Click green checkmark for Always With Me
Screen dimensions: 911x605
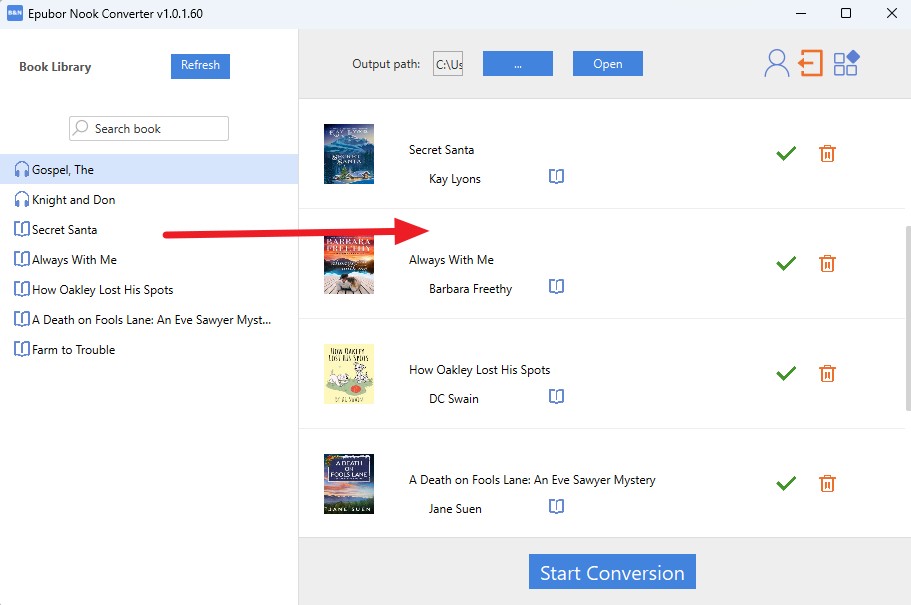click(786, 263)
